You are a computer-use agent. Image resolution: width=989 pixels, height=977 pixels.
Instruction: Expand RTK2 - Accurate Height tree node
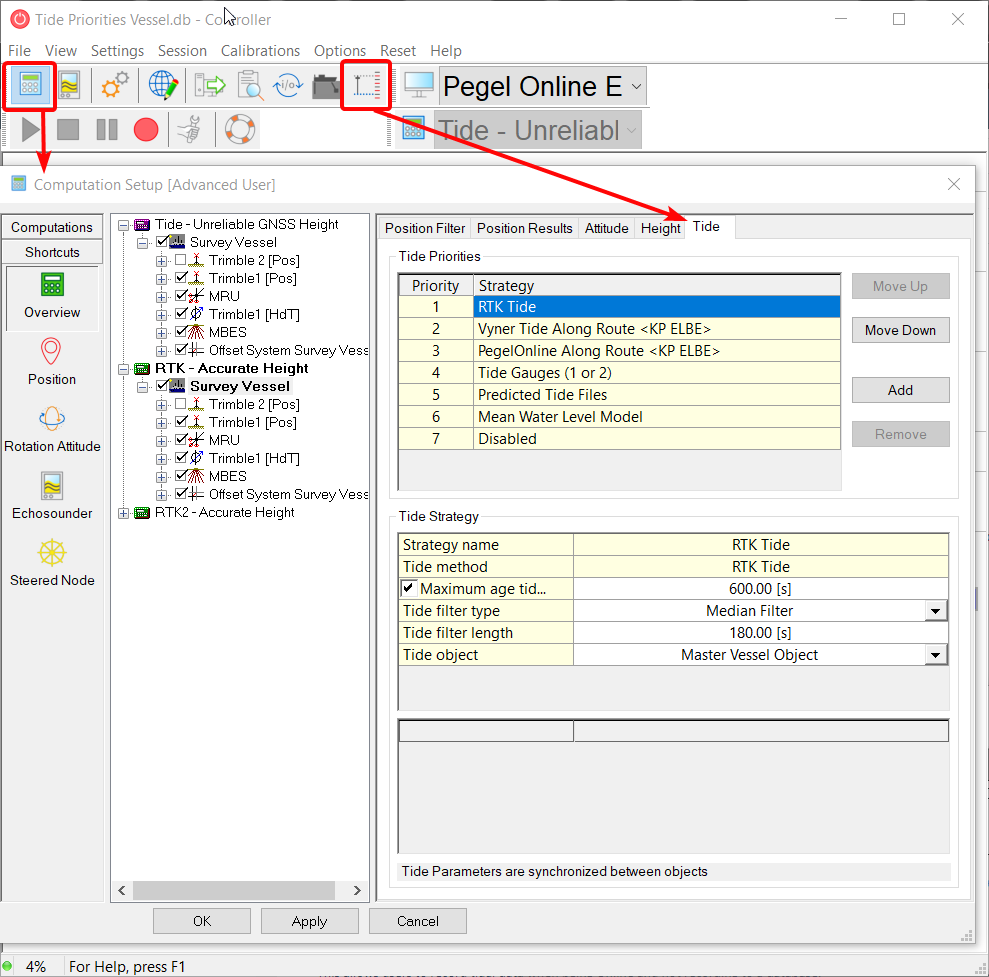pos(124,513)
